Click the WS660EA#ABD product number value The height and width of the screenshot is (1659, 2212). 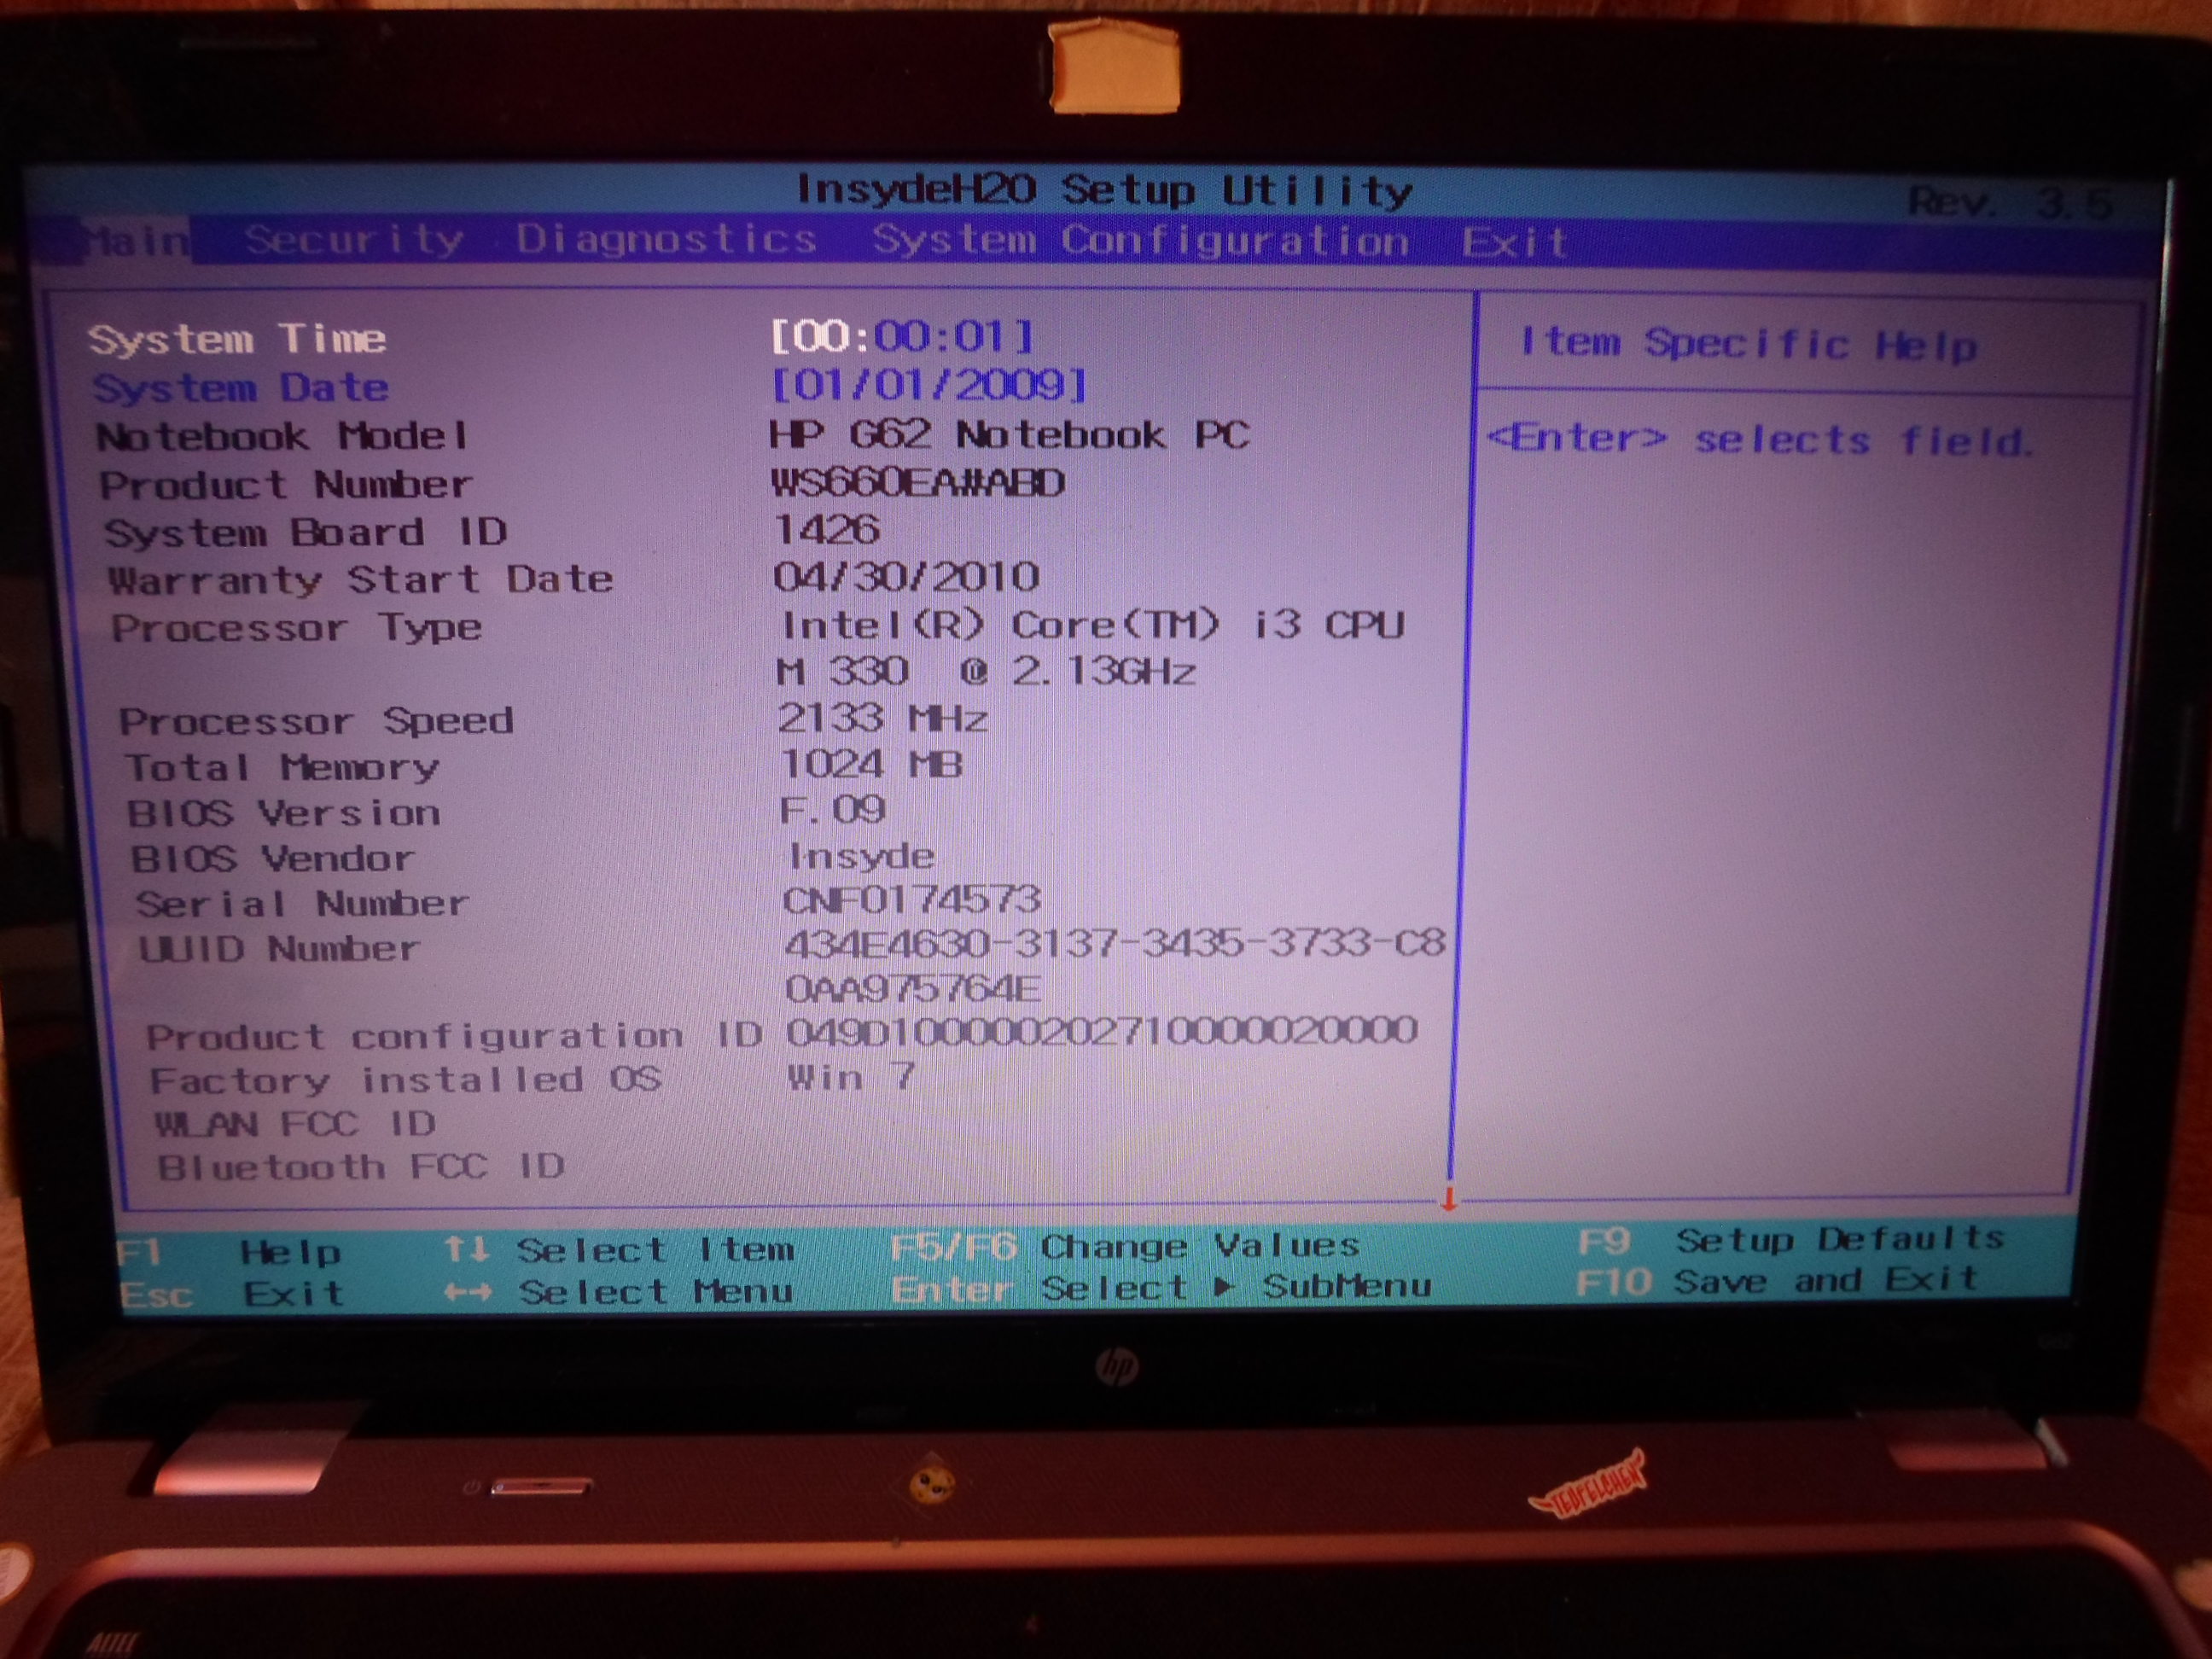(918, 483)
